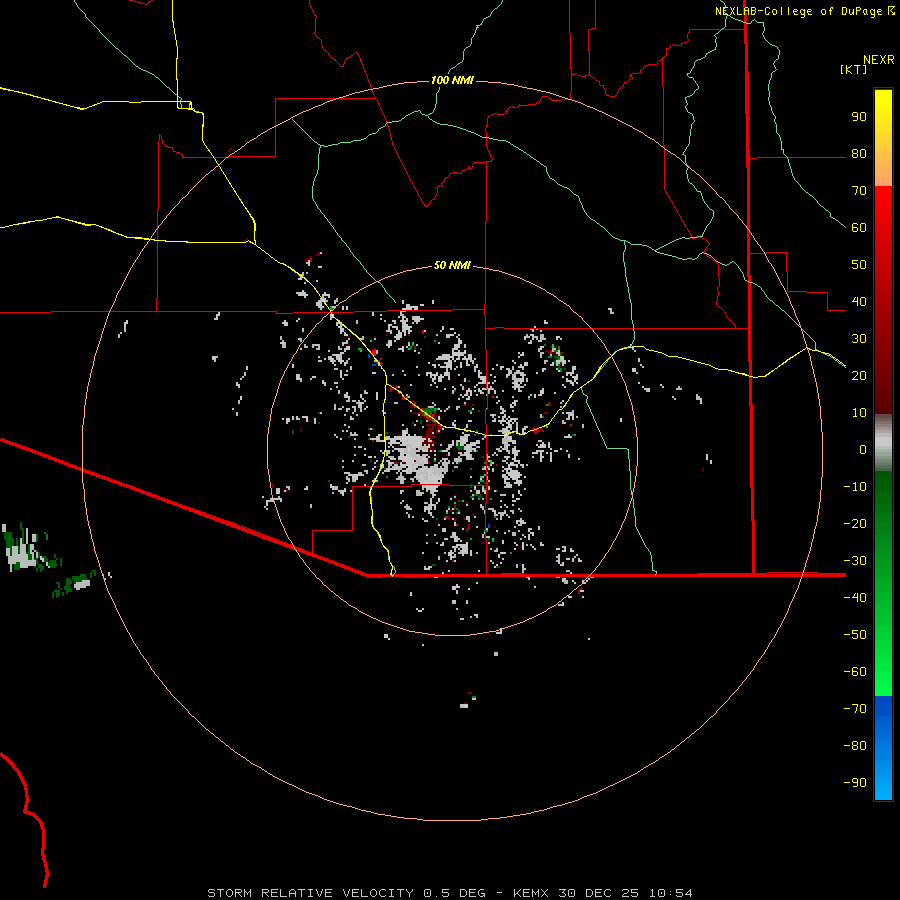Click the 50 NMI range ring label
The width and height of the screenshot is (900, 900).
coord(452,265)
